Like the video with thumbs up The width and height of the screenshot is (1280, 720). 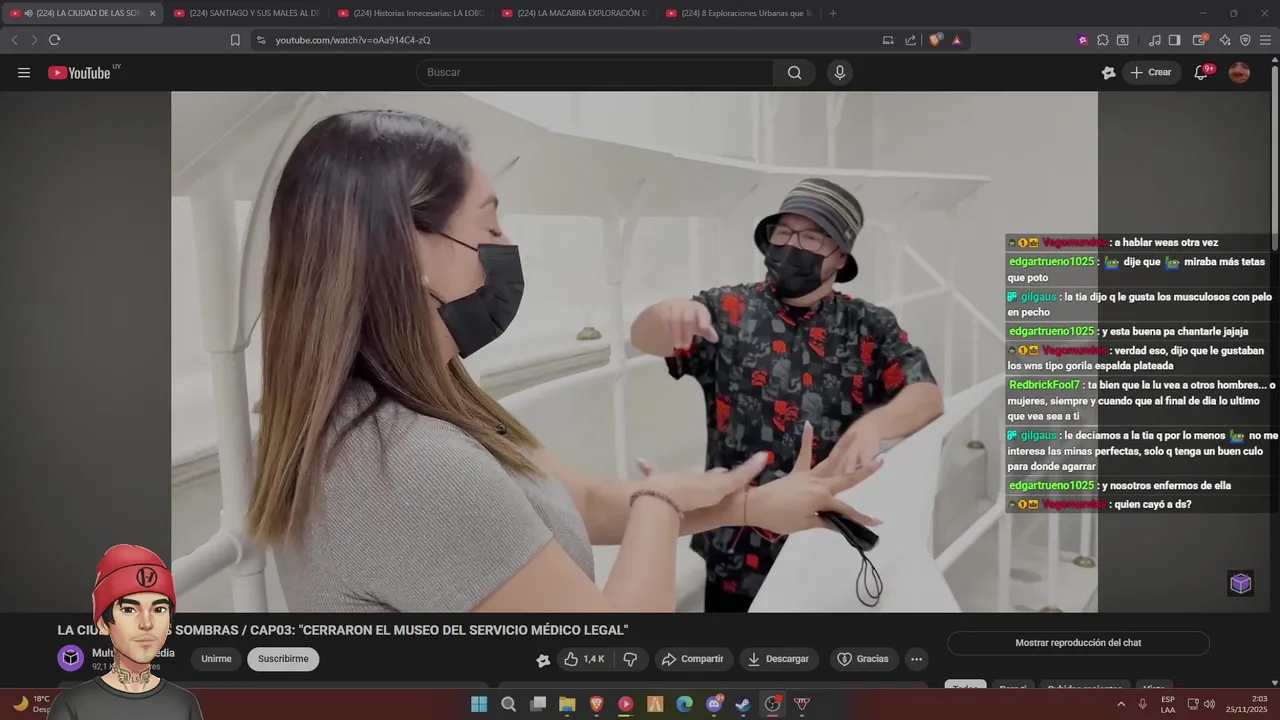[x=583, y=659]
